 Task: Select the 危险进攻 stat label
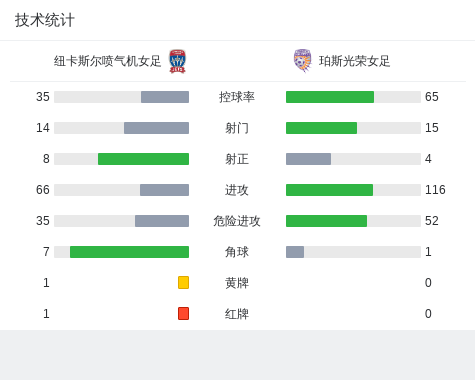[x=237, y=221]
